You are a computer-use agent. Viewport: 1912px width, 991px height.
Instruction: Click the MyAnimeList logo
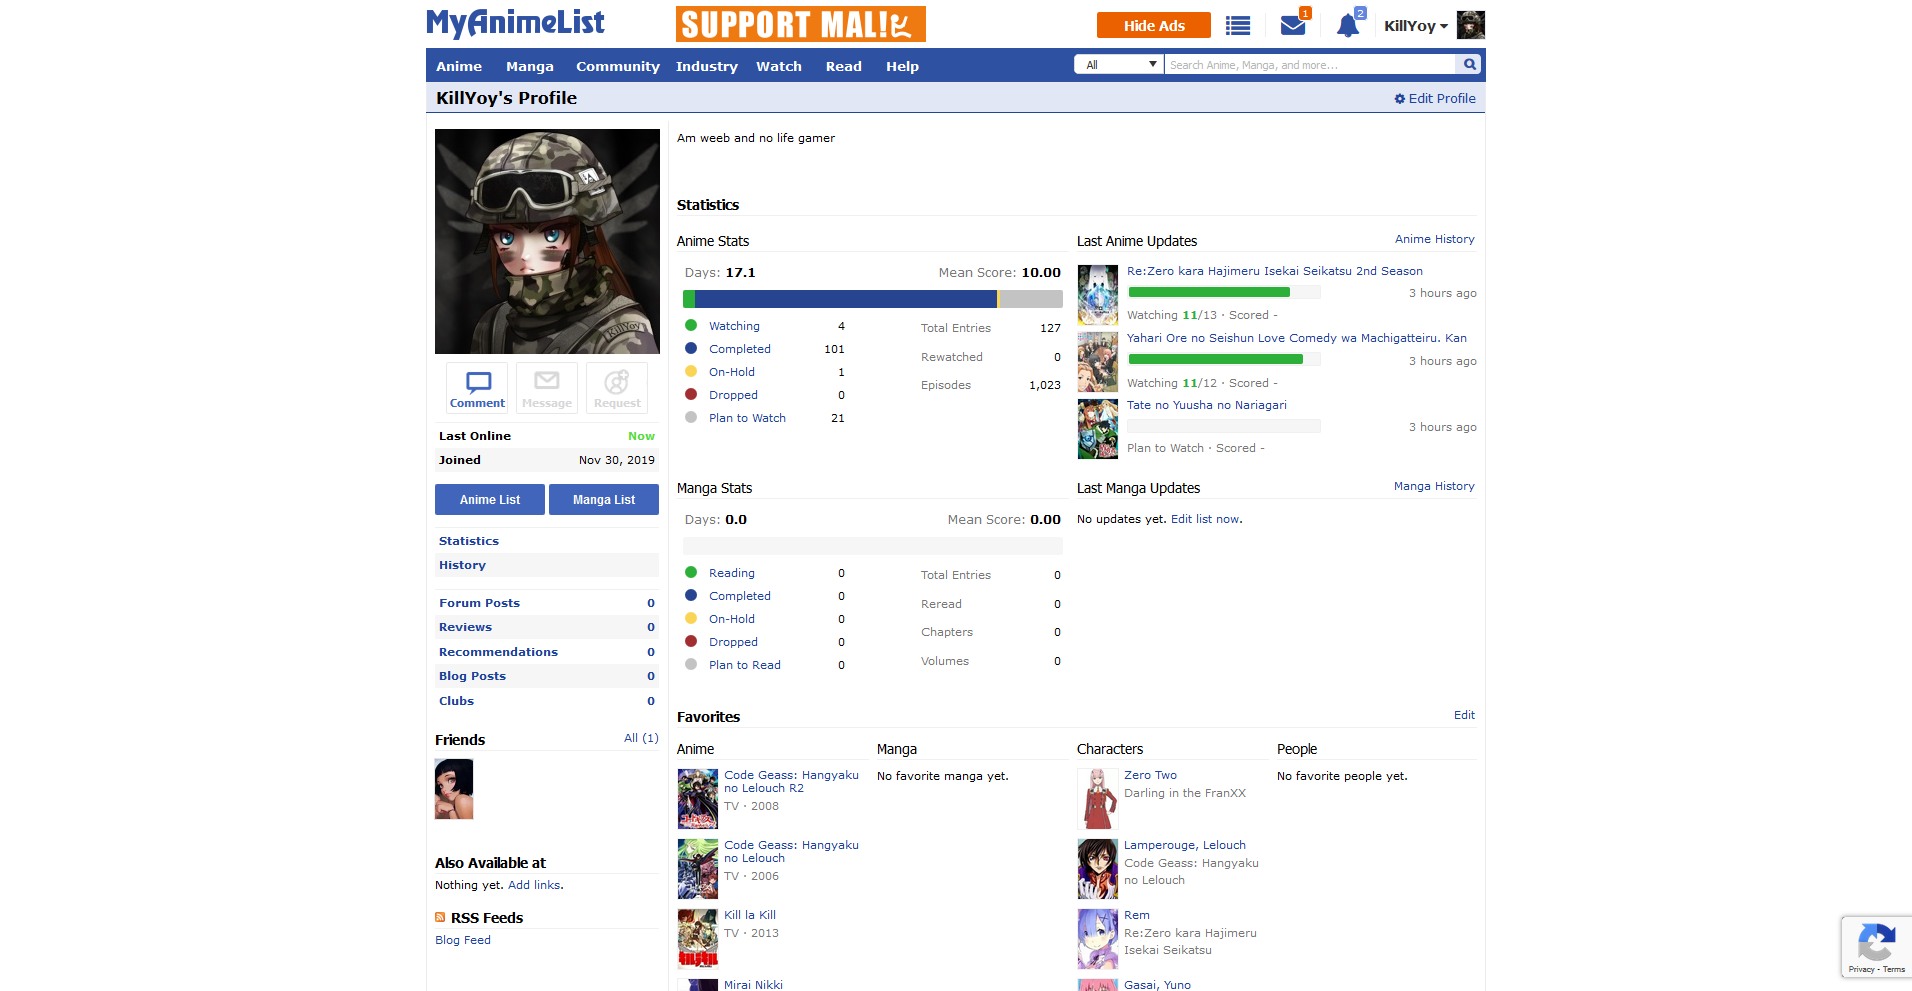tap(515, 23)
